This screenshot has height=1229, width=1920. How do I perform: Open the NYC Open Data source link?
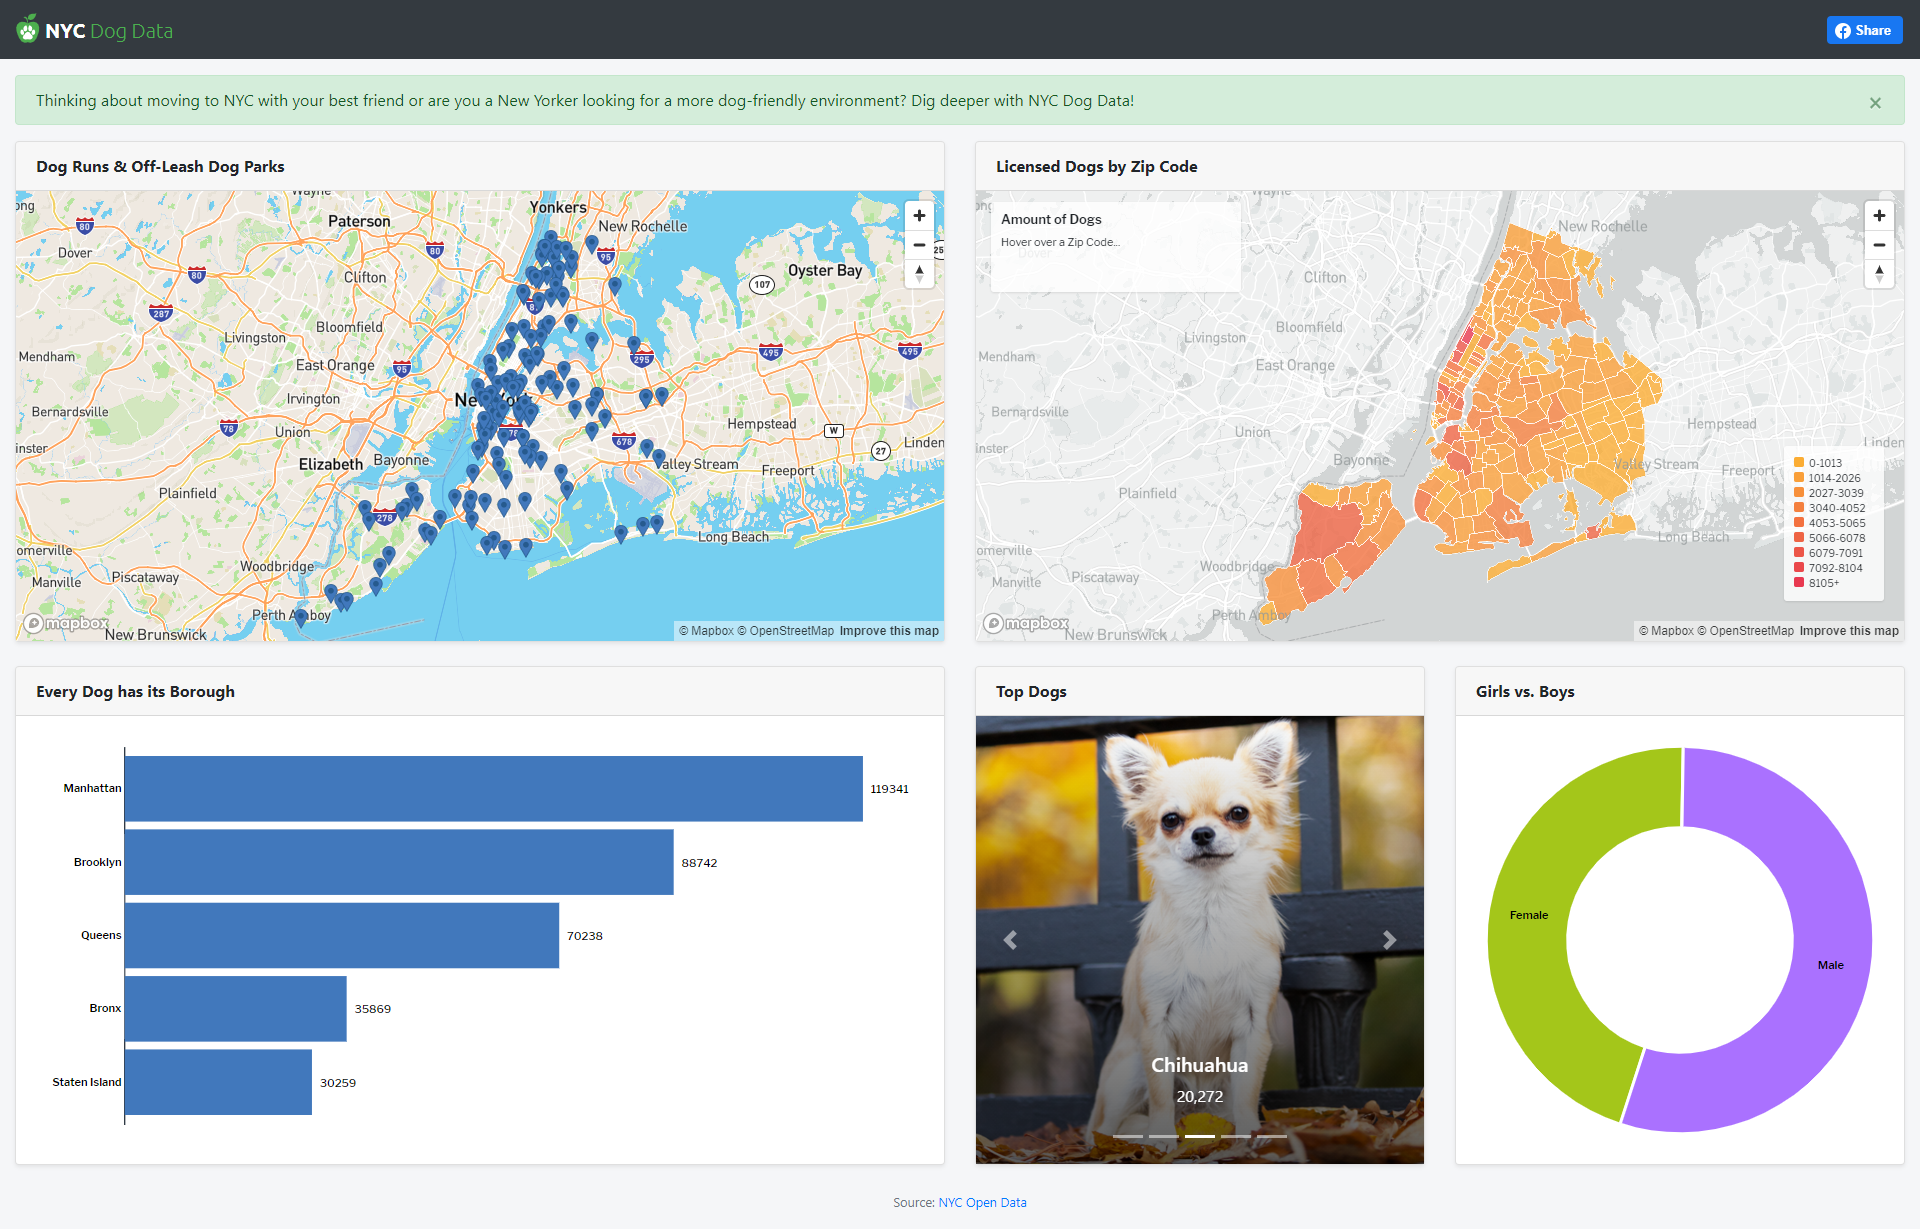(x=982, y=1203)
